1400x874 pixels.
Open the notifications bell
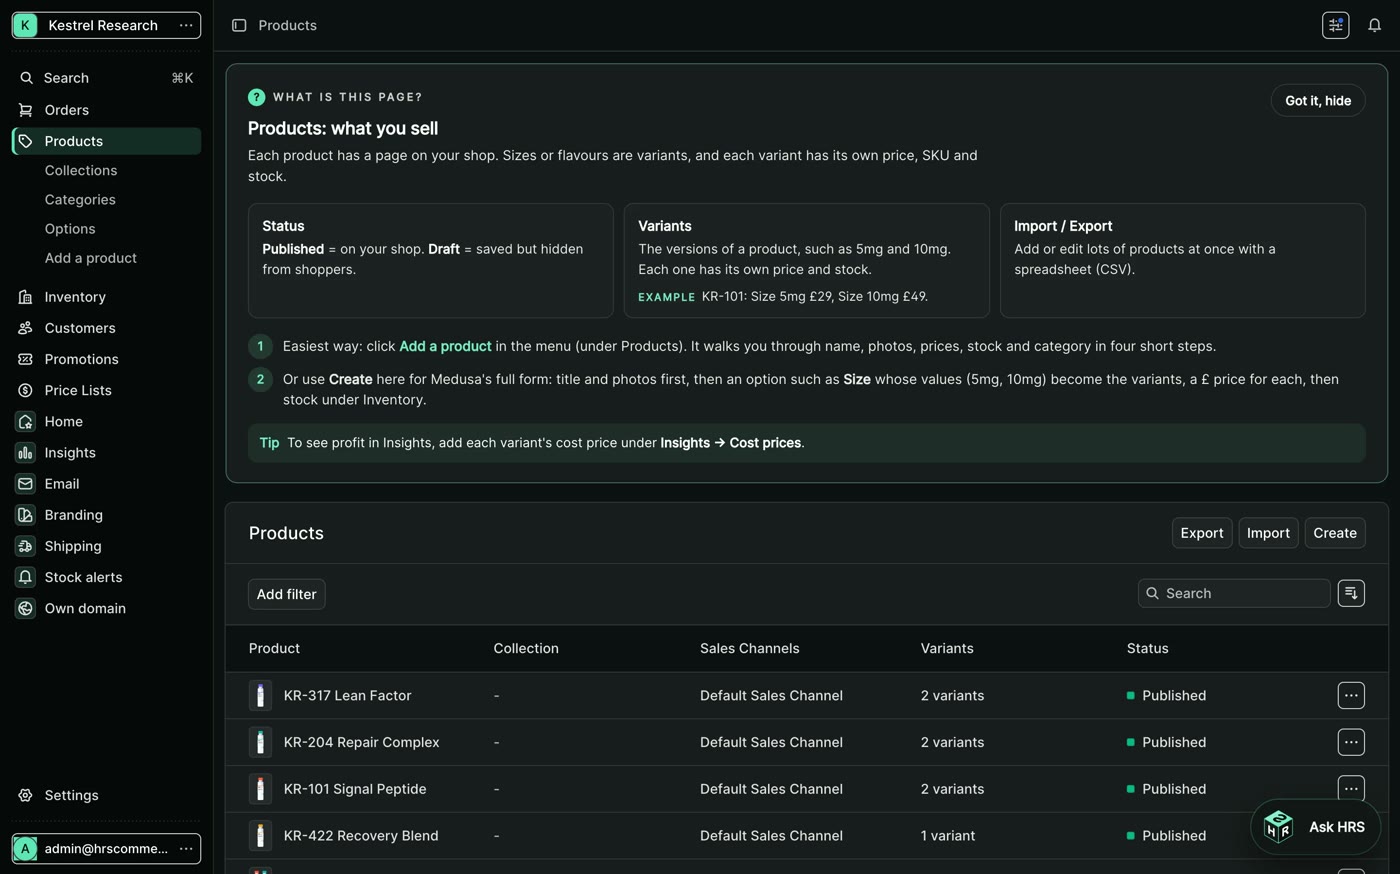tap(1375, 25)
